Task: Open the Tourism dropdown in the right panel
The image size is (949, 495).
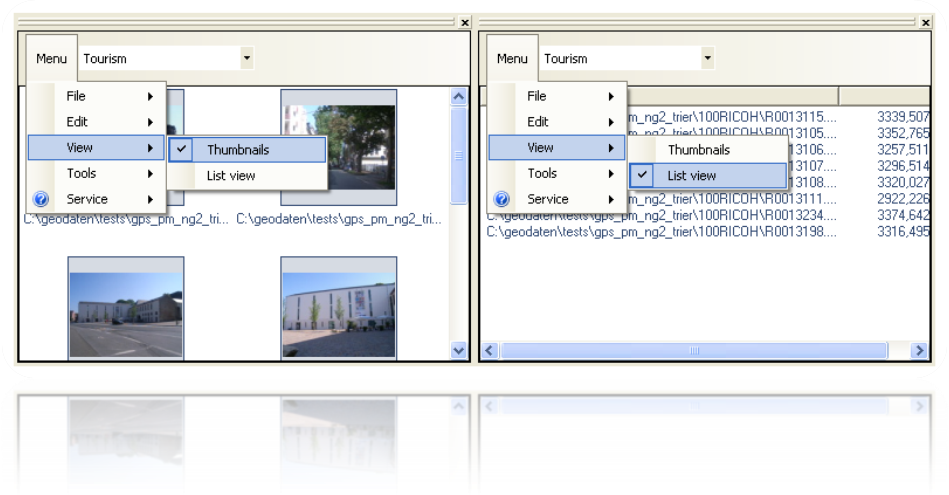Action: (708, 59)
